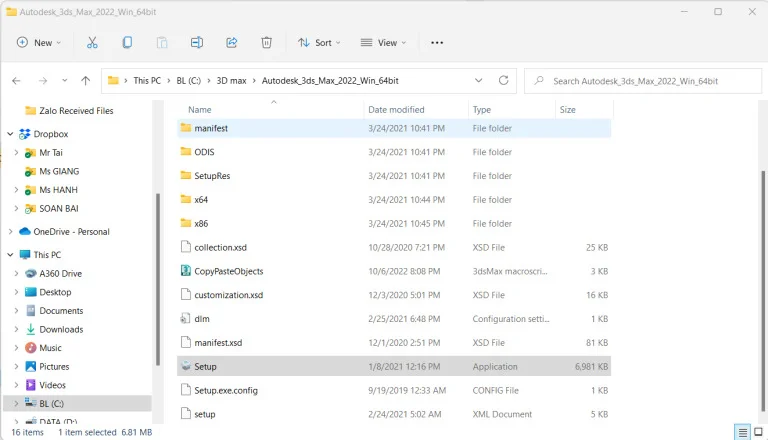
Task: Expand the Documents tree node
Action: [x=16, y=310]
